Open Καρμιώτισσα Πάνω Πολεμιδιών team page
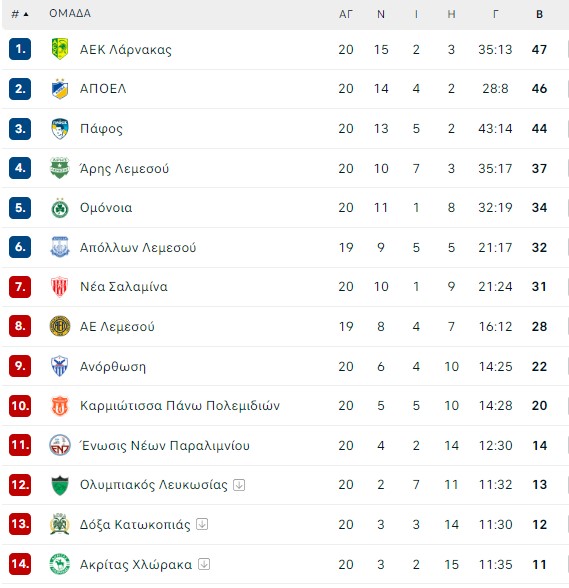This screenshot has height=588, width=569. (x=180, y=406)
